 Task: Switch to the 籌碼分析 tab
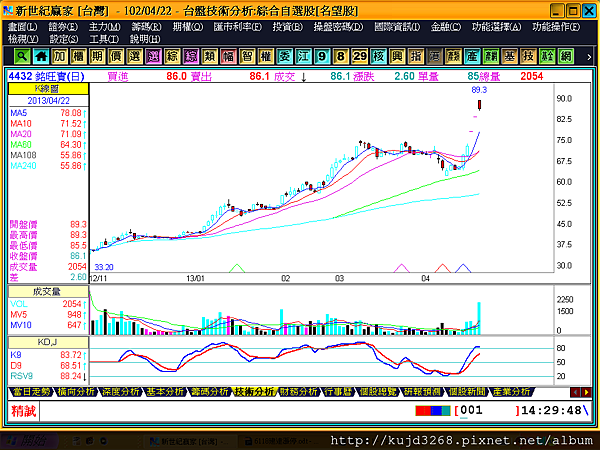209,391
